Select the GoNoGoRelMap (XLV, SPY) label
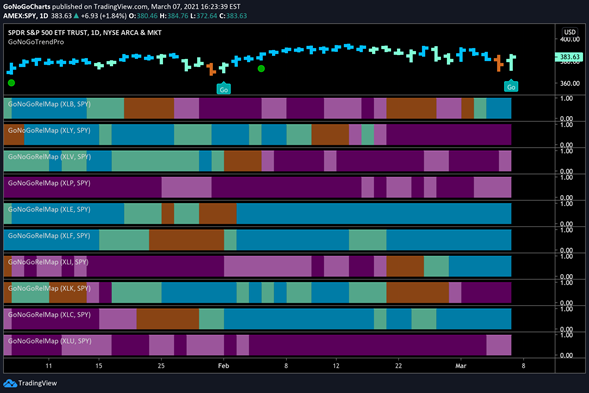Viewport: 589px width, 393px height. [x=49, y=157]
